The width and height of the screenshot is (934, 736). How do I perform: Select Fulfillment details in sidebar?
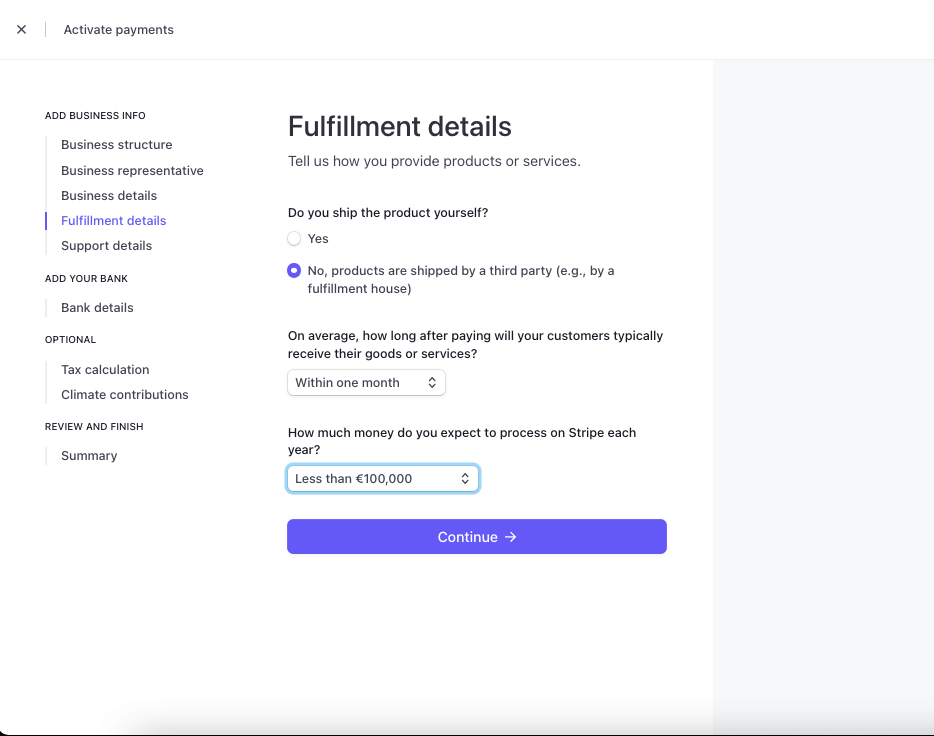pos(113,221)
